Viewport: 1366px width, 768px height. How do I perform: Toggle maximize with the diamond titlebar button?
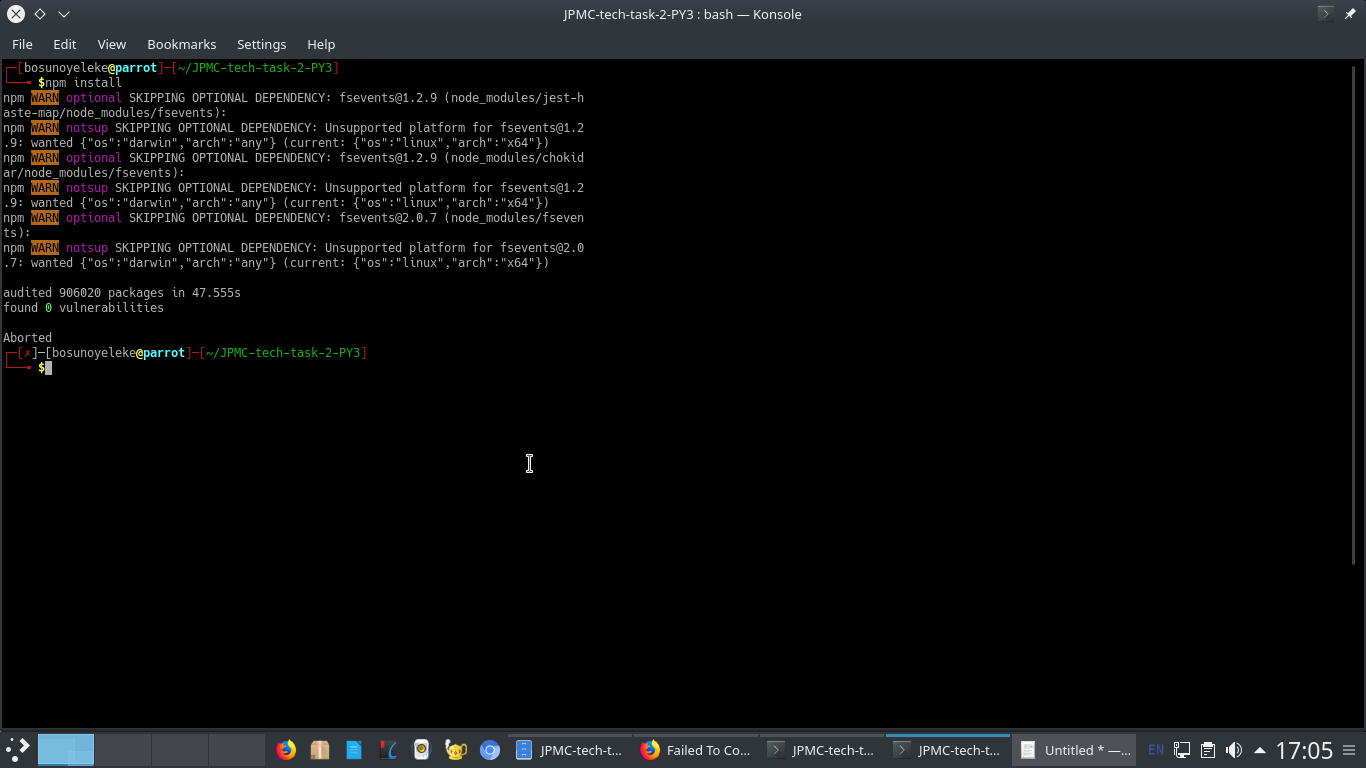click(x=39, y=14)
